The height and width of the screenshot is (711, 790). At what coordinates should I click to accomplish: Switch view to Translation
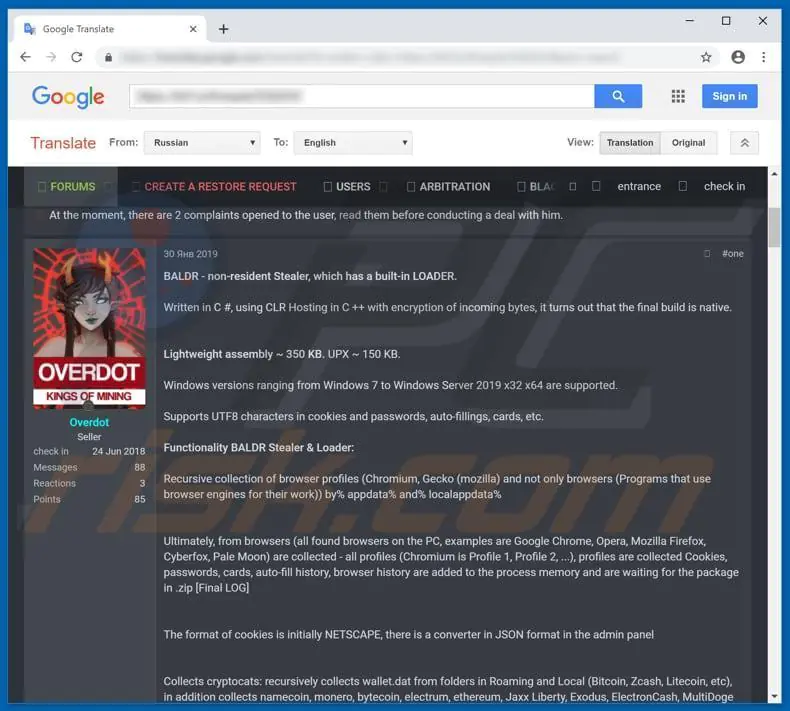pos(629,143)
